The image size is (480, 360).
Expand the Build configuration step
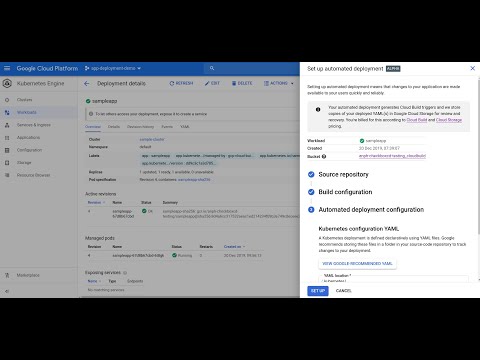[x=345, y=192]
